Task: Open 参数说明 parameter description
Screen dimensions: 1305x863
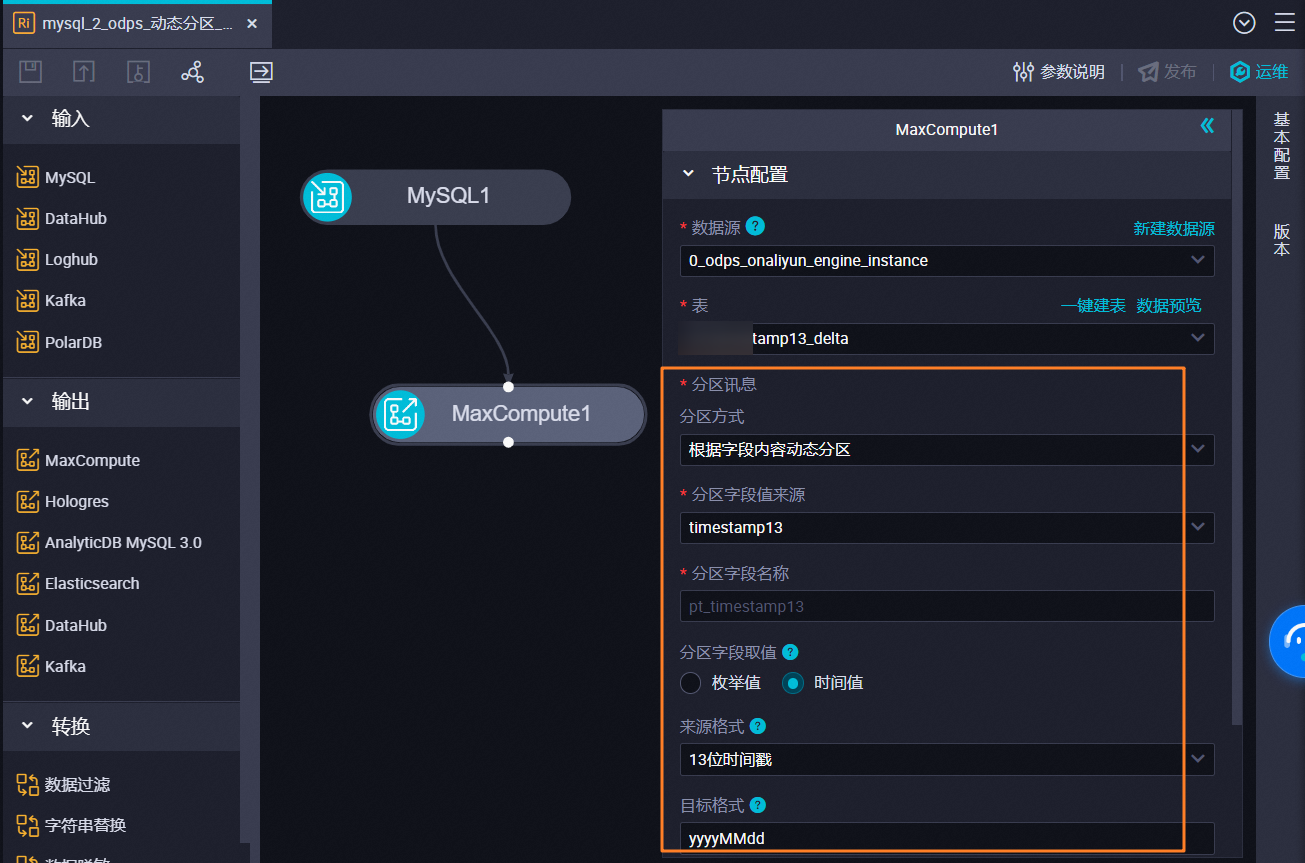Action: (x=1059, y=72)
